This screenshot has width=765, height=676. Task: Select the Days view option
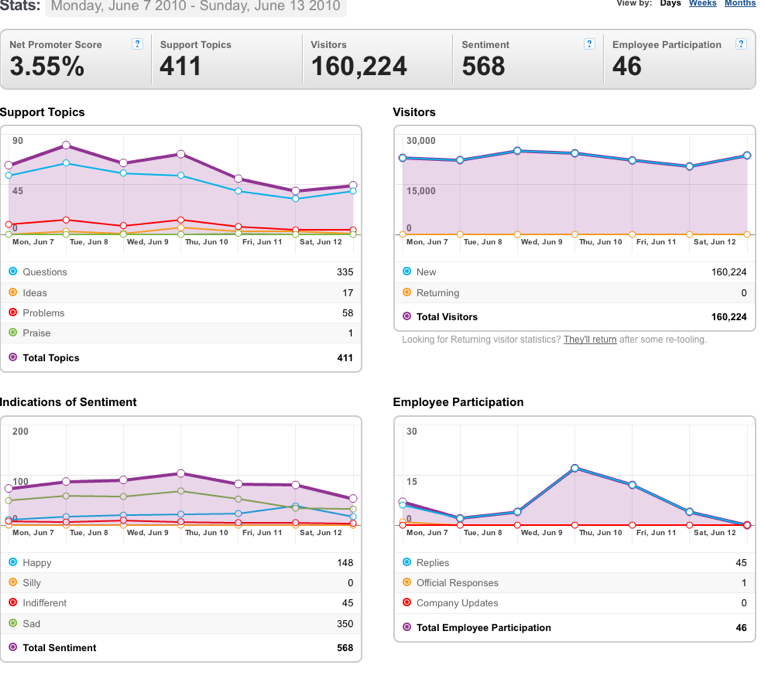670,3
